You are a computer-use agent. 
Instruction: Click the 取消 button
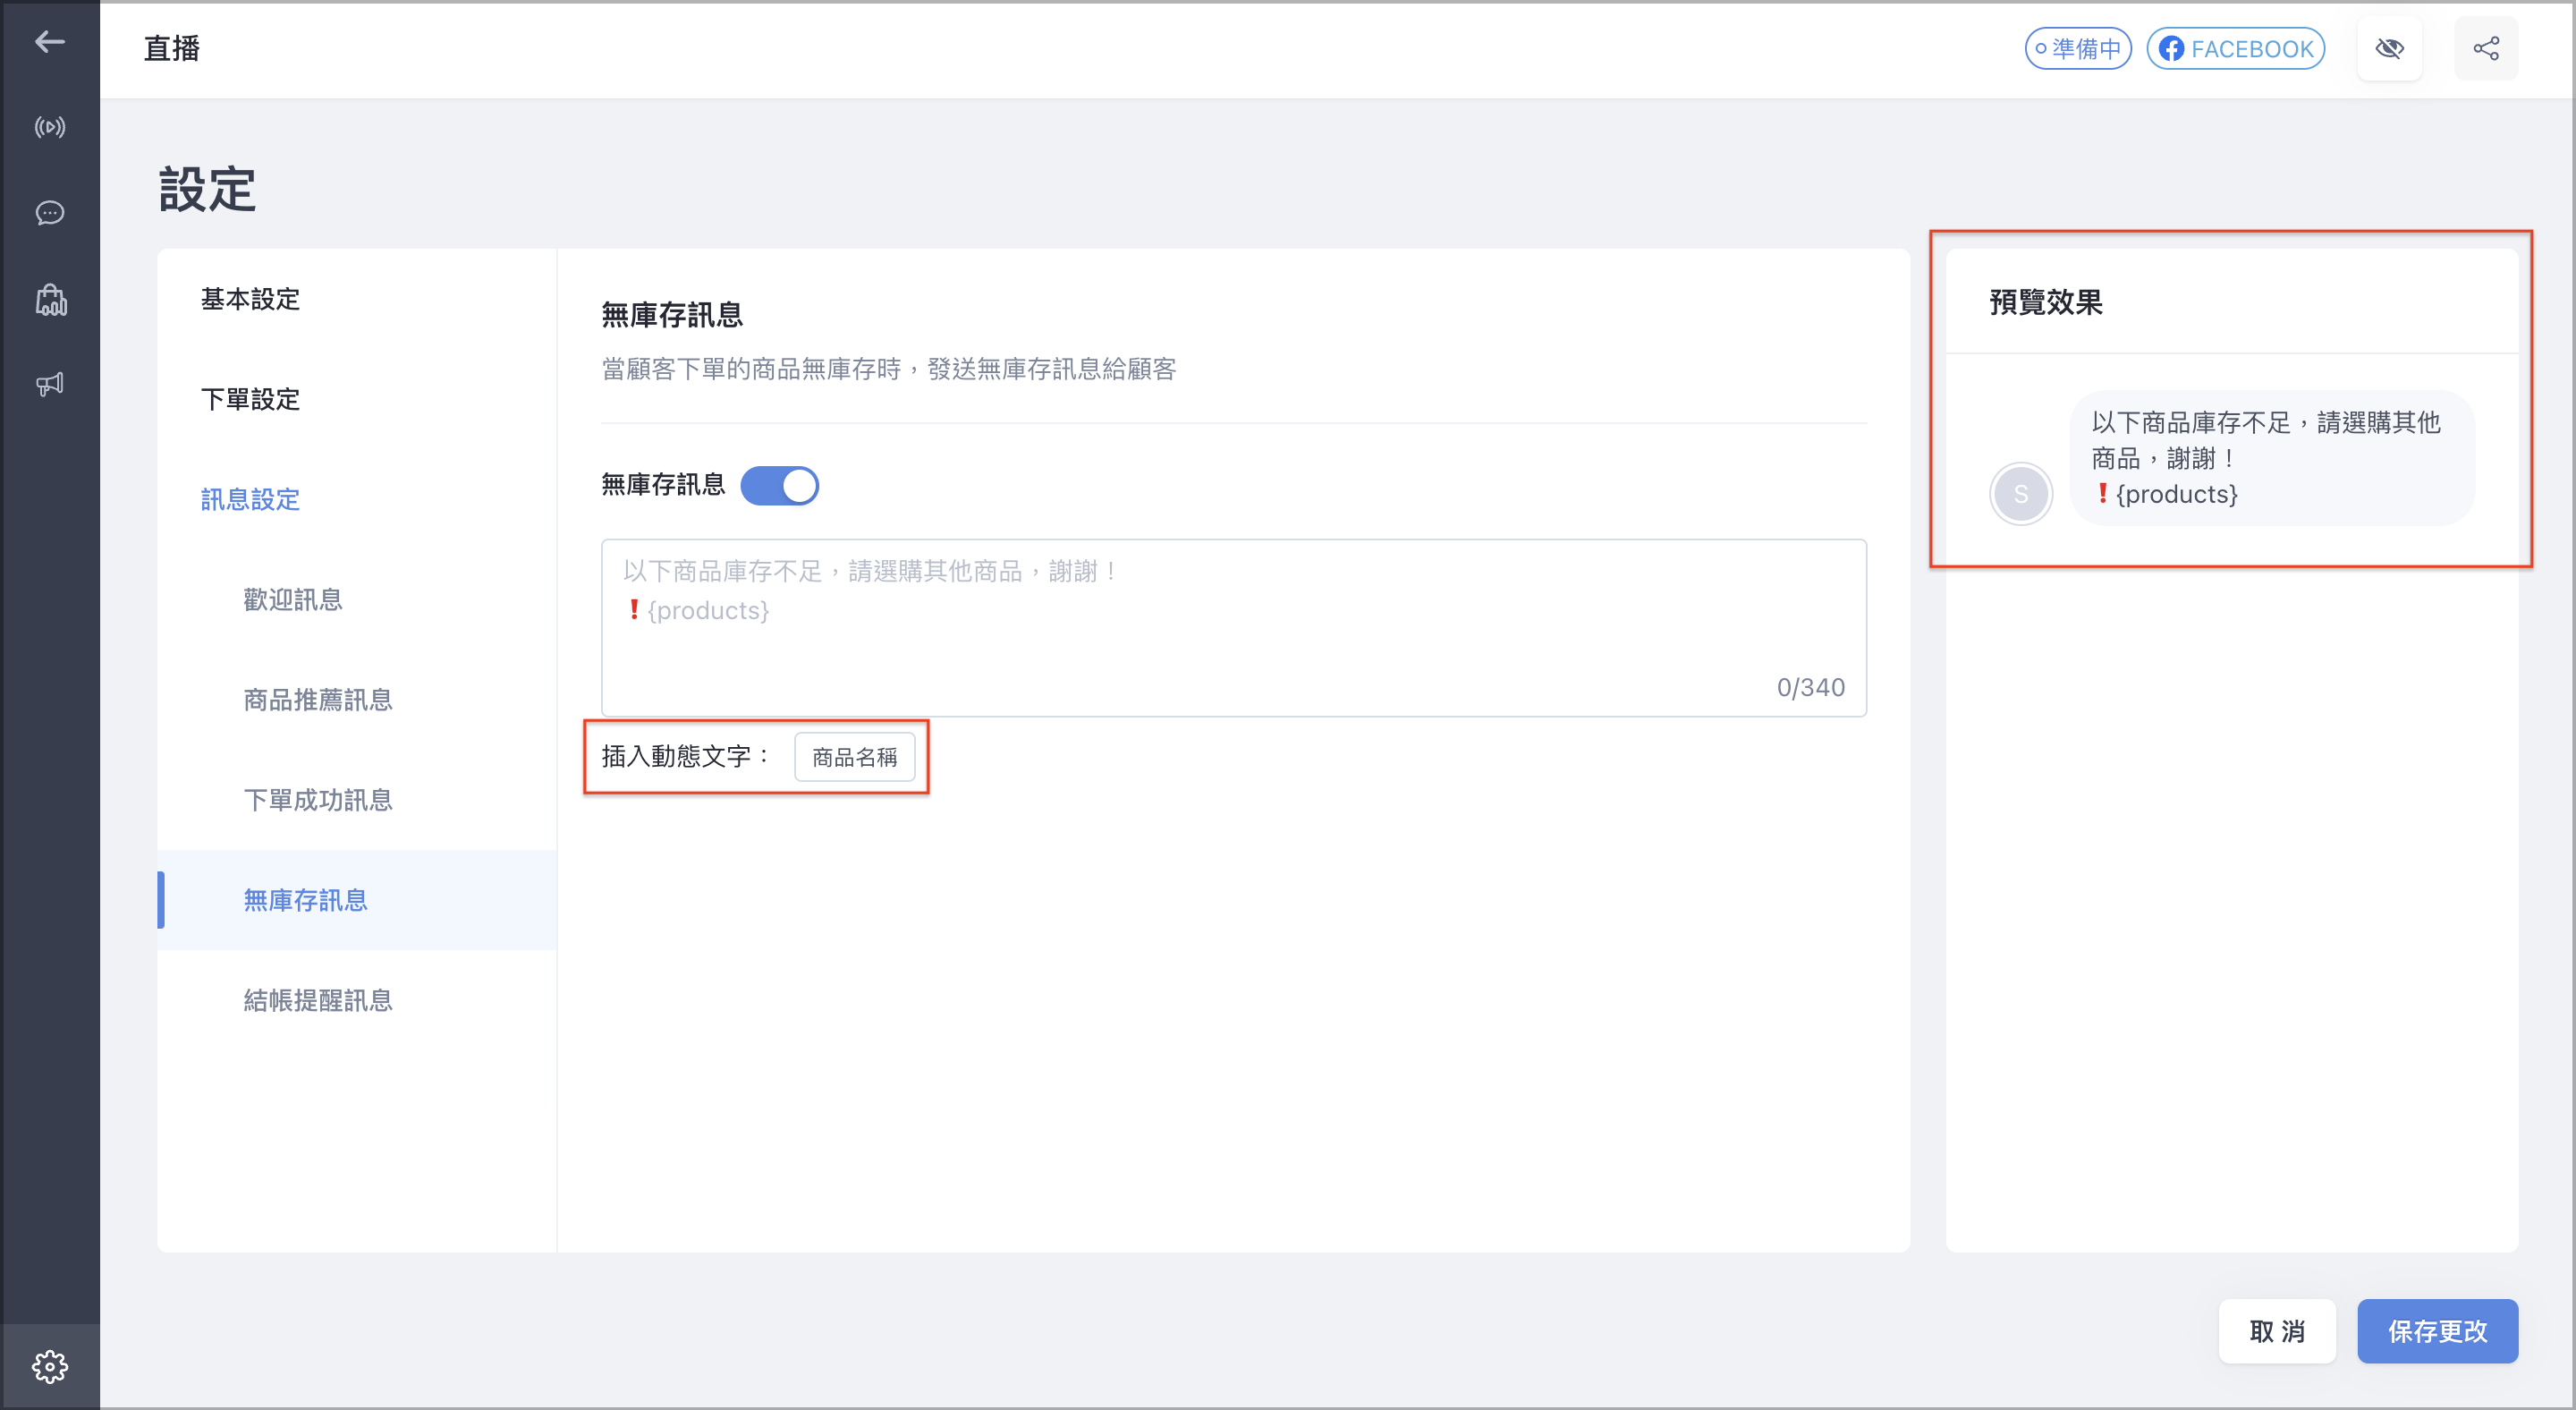point(2277,1331)
